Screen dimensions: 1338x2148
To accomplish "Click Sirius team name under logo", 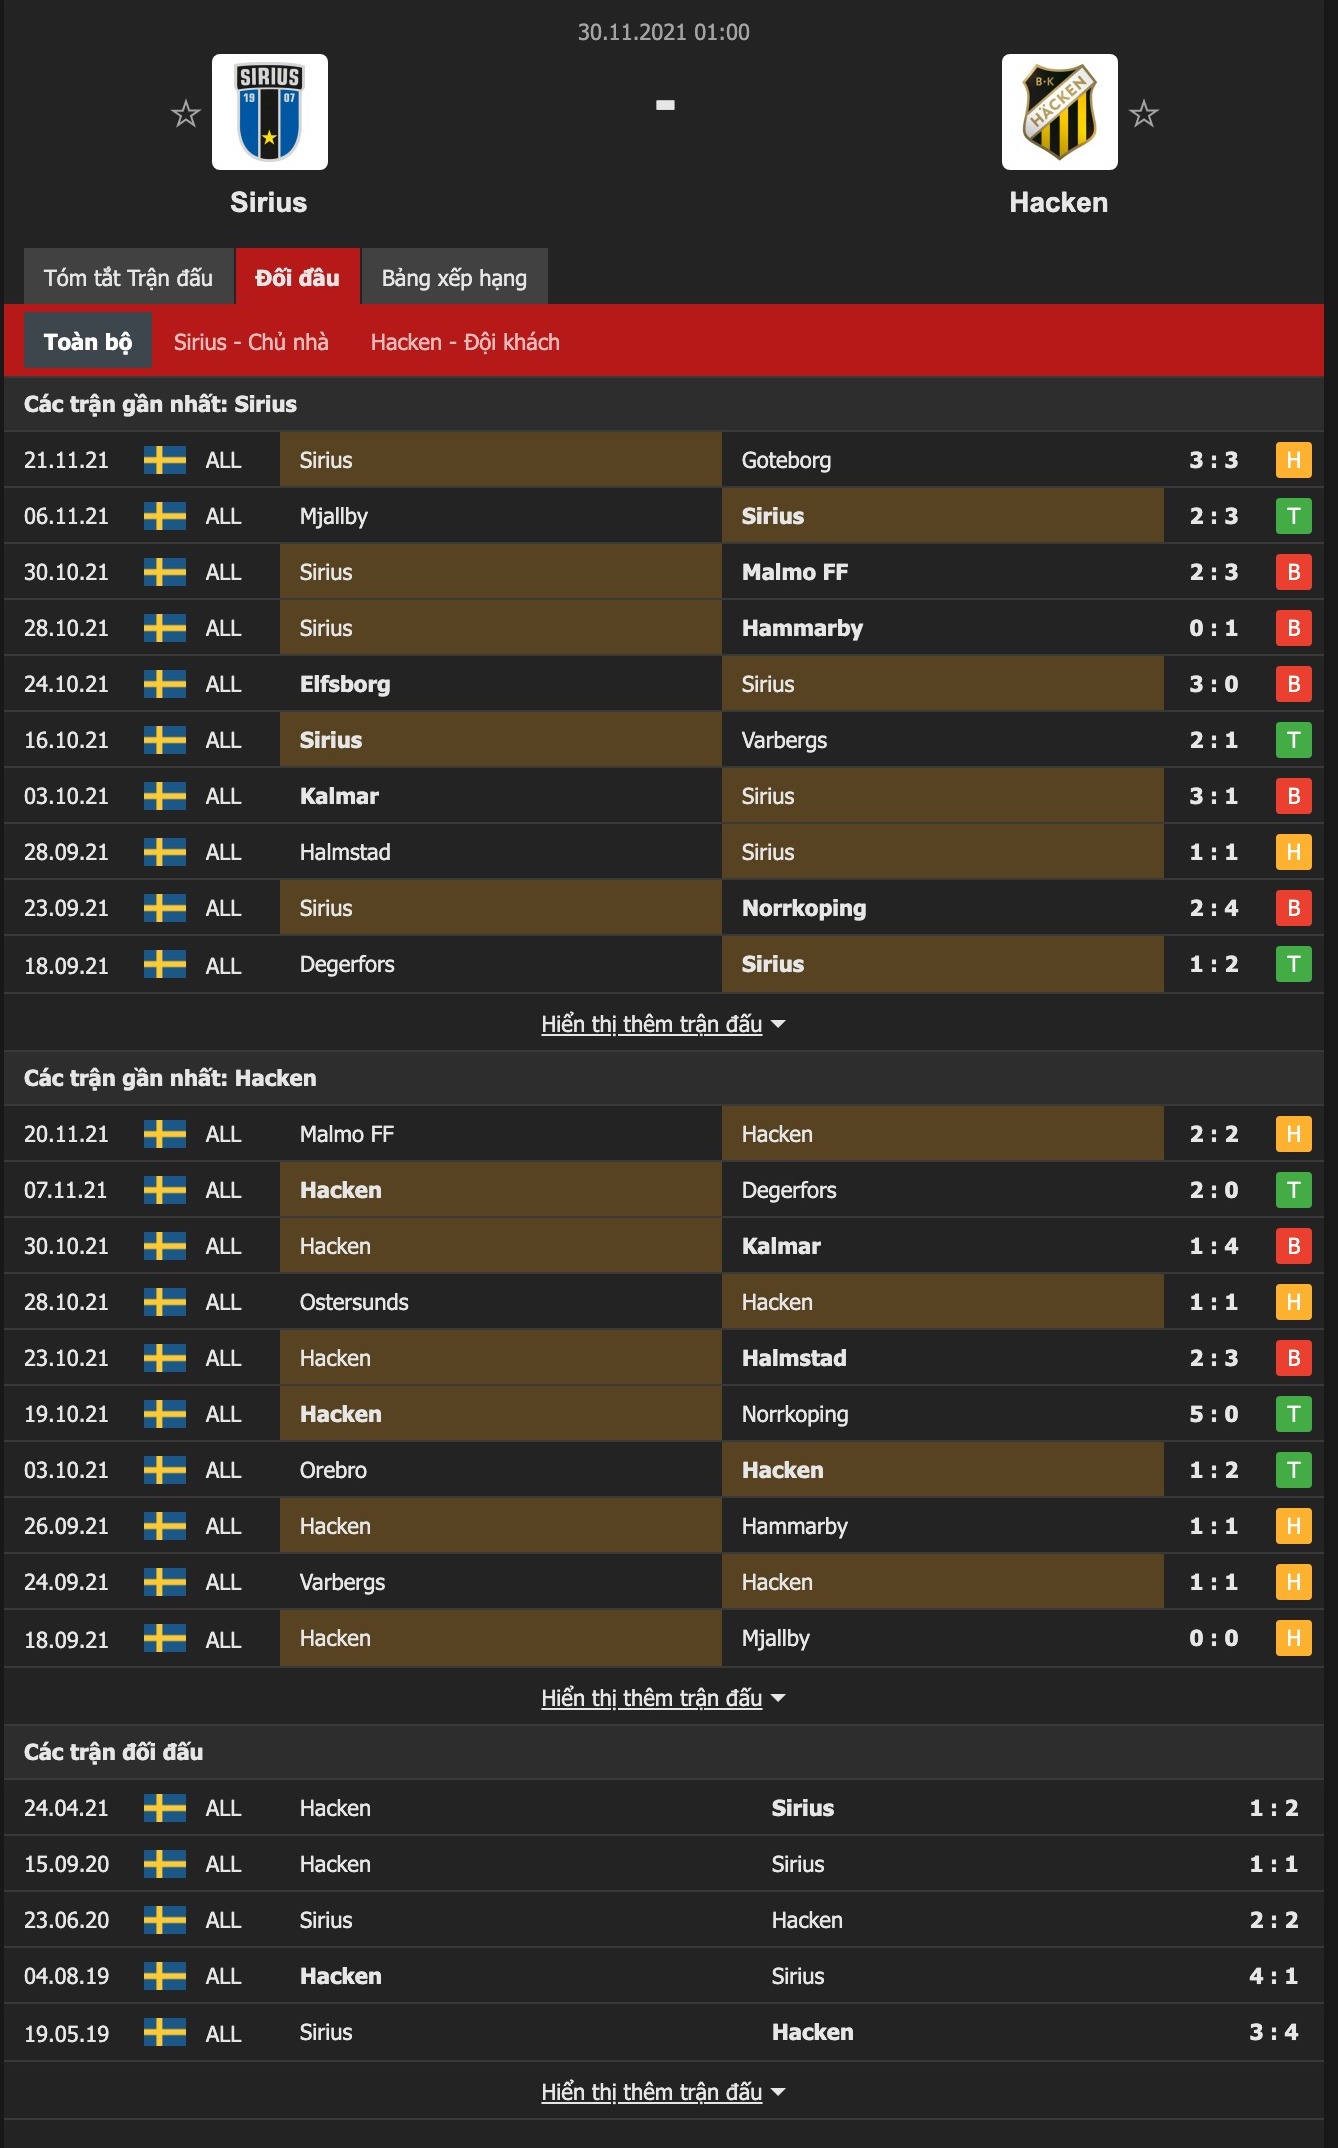I will point(269,202).
